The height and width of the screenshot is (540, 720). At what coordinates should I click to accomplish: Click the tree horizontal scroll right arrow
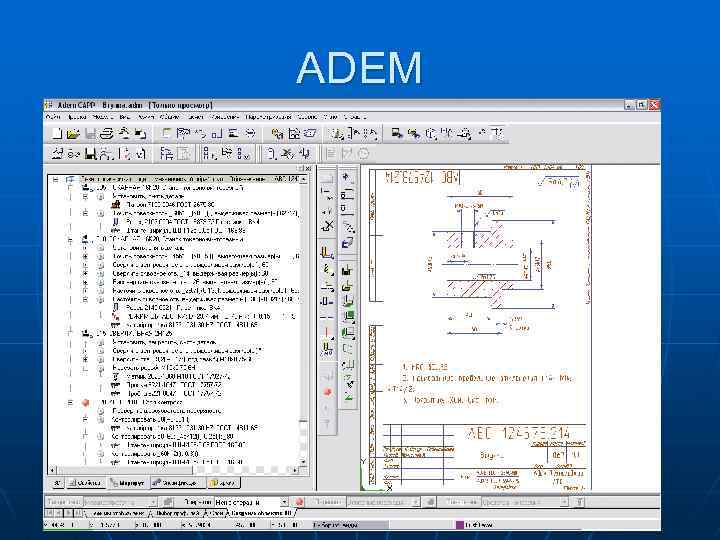click(295, 470)
